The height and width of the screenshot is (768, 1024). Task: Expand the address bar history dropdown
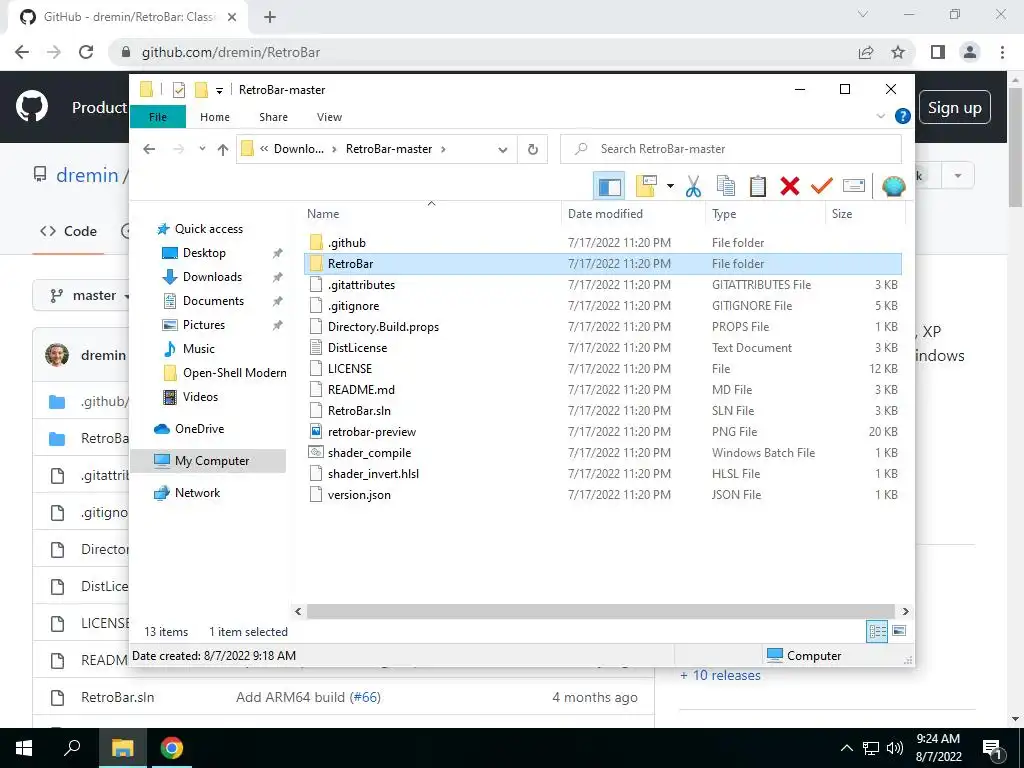tap(502, 150)
